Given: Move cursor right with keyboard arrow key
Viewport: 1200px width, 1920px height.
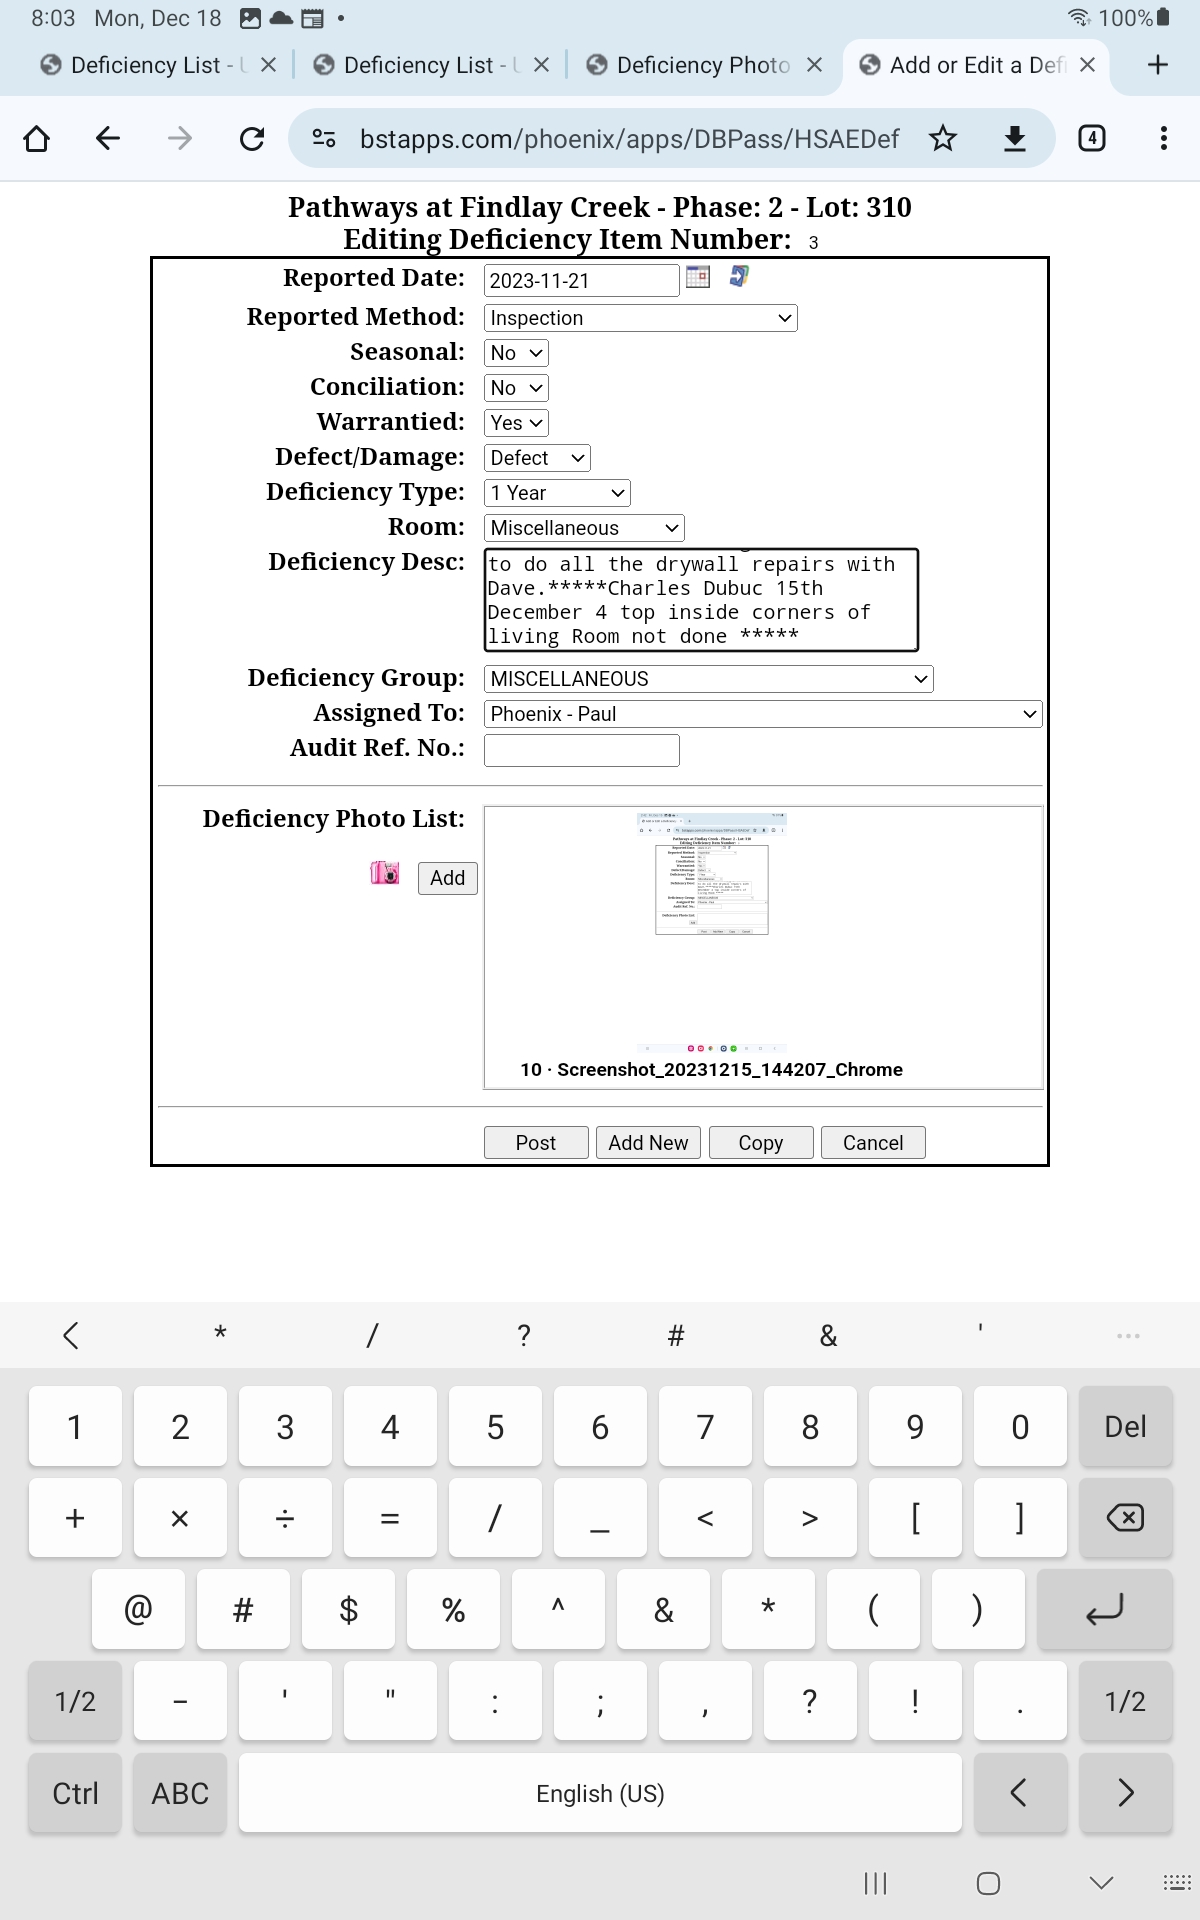Looking at the screenshot, I should (x=1125, y=1793).
